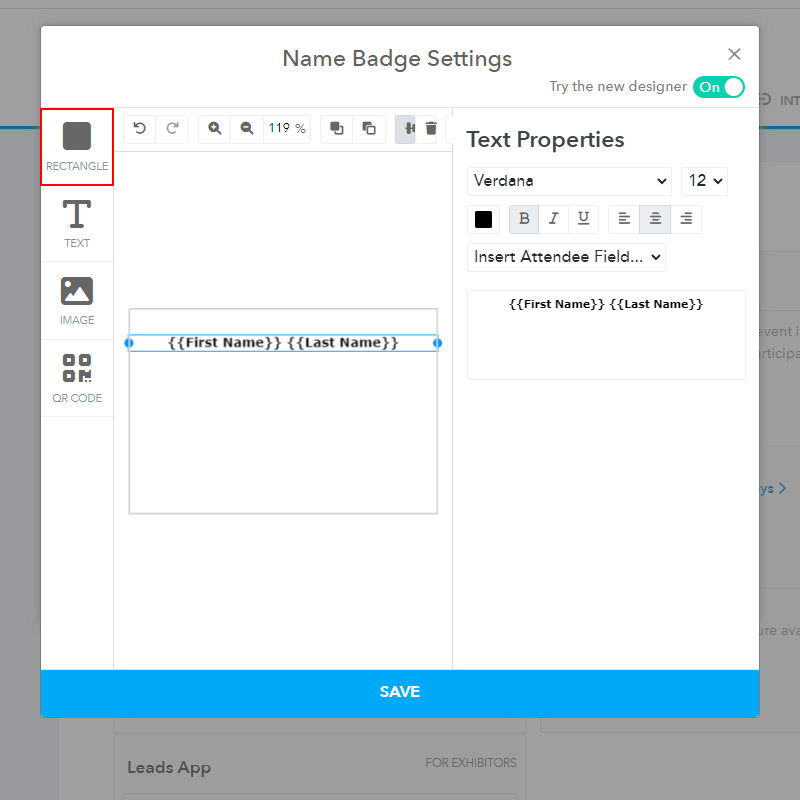Zoom in on the badge canvas
The image size is (800, 800).
click(215, 128)
